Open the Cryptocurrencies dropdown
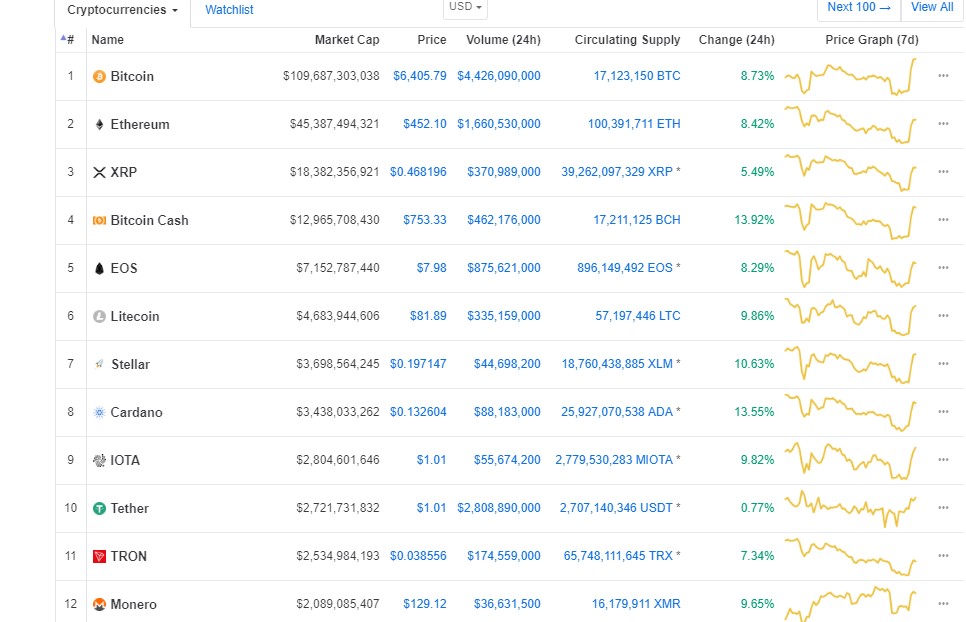 [x=123, y=10]
